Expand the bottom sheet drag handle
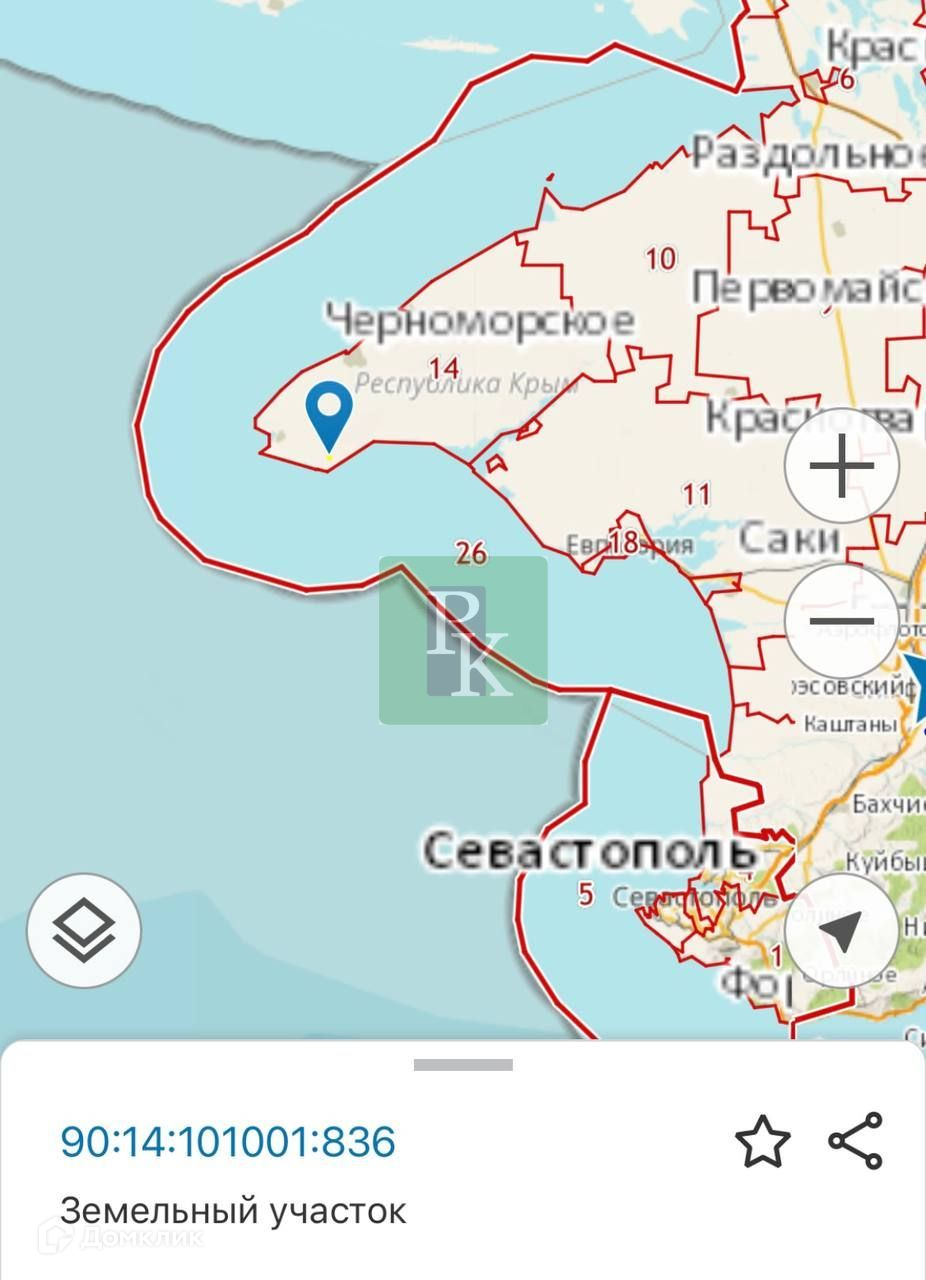926x1280 pixels. [463, 1065]
